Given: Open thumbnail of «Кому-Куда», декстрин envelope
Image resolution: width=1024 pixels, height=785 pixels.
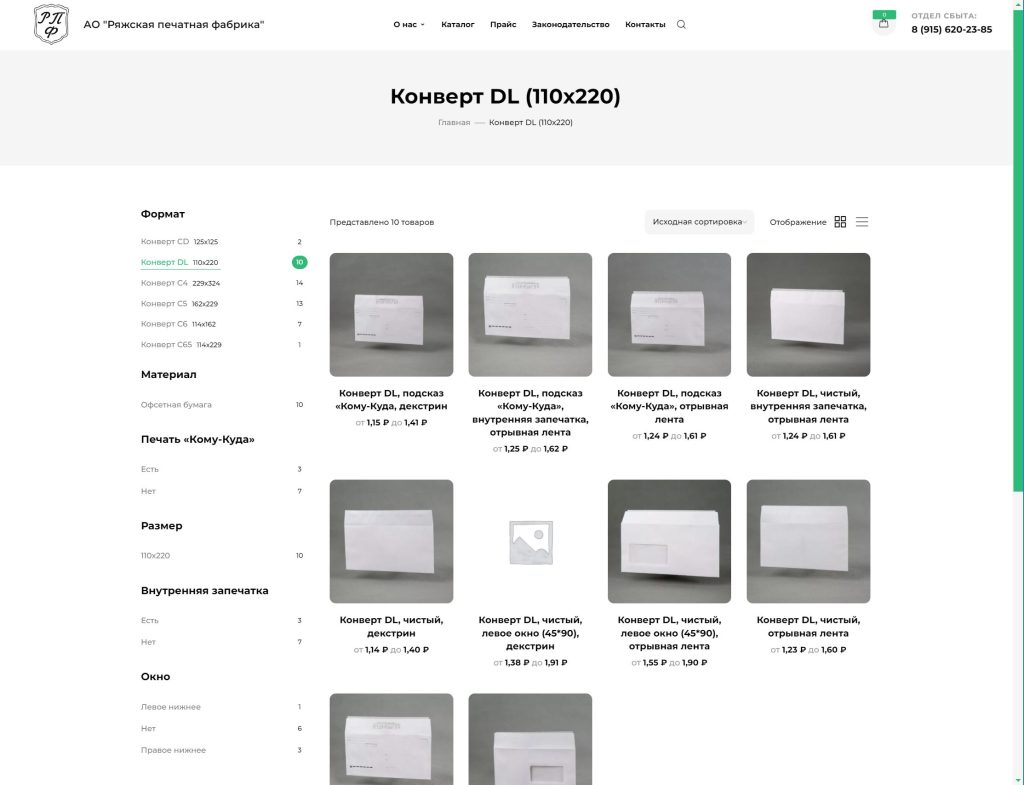Looking at the screenshot, I should tap(391, 315).
